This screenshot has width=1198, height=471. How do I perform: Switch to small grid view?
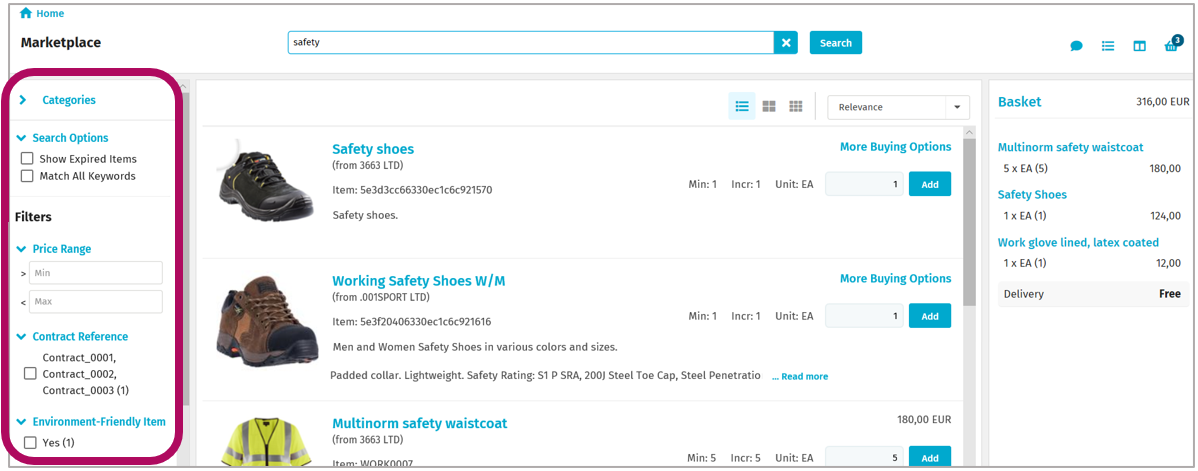point(796,106)
